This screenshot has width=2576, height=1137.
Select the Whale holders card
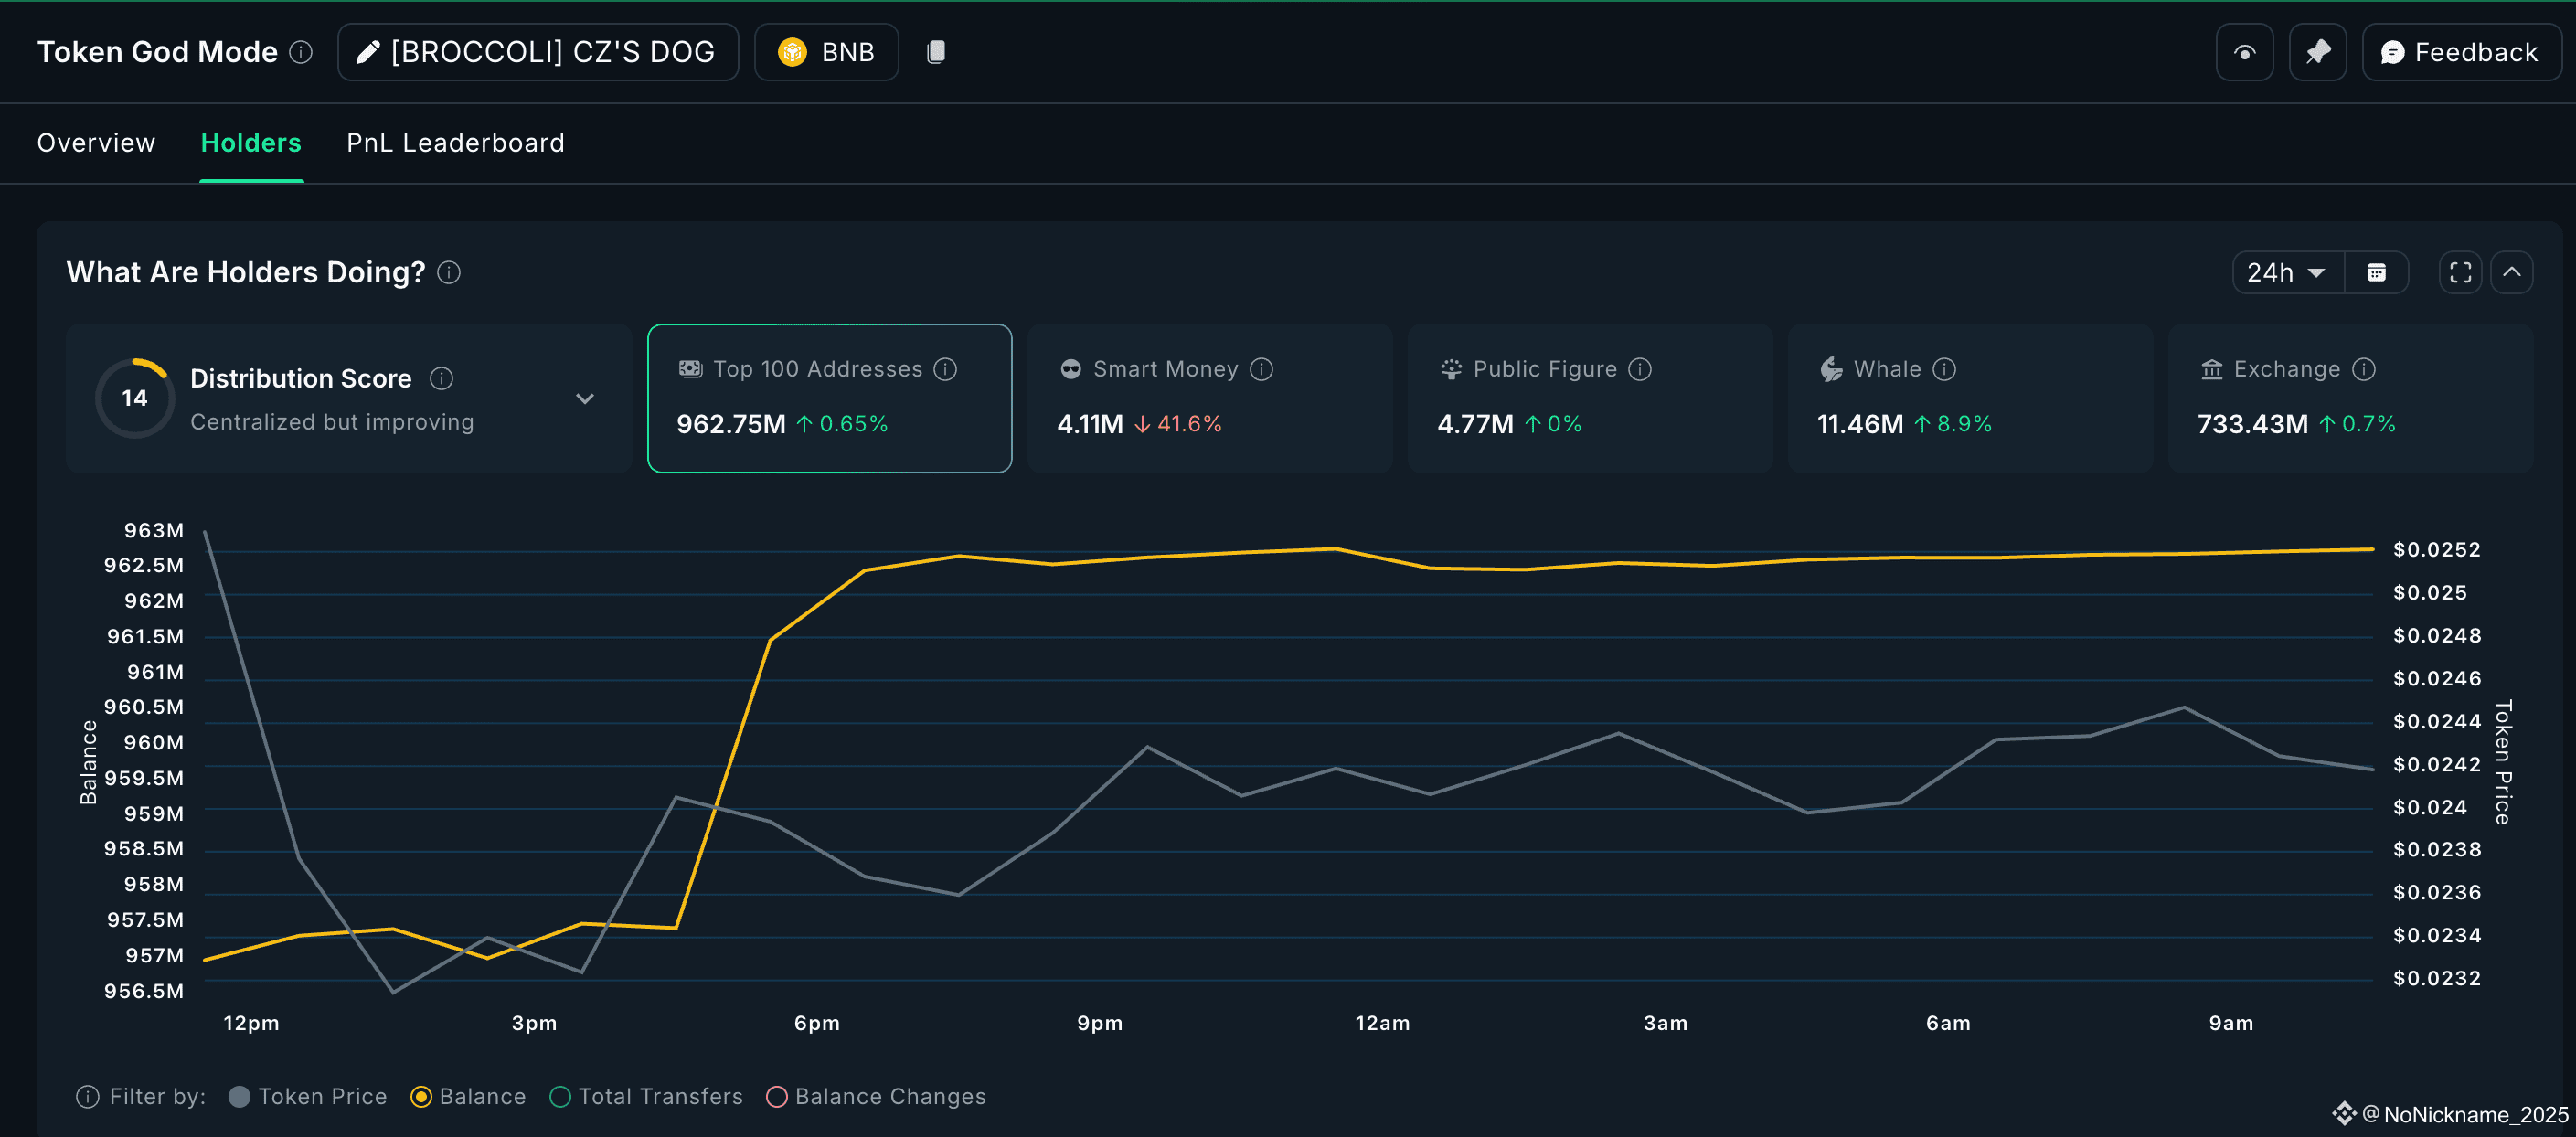[1969, 398]
